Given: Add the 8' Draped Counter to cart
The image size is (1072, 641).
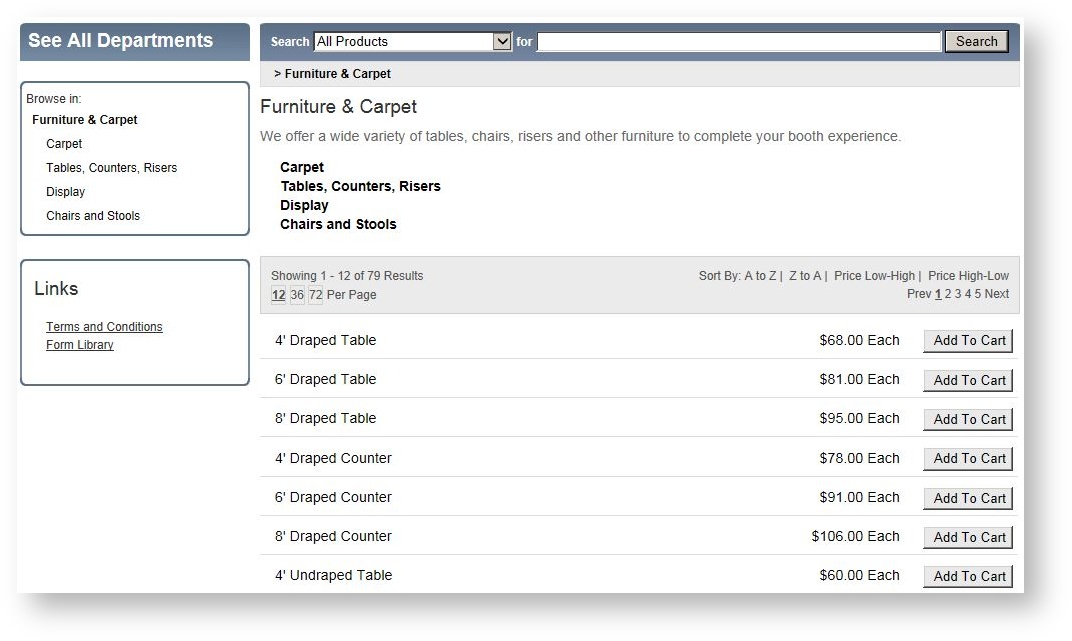Looking at the screenshot, I should 966,536.
